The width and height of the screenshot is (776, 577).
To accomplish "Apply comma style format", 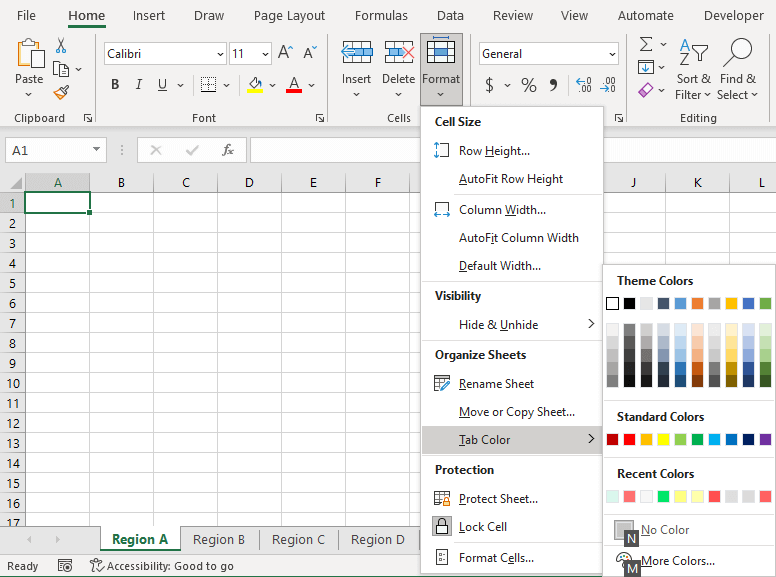I will [x=553, y=85].
